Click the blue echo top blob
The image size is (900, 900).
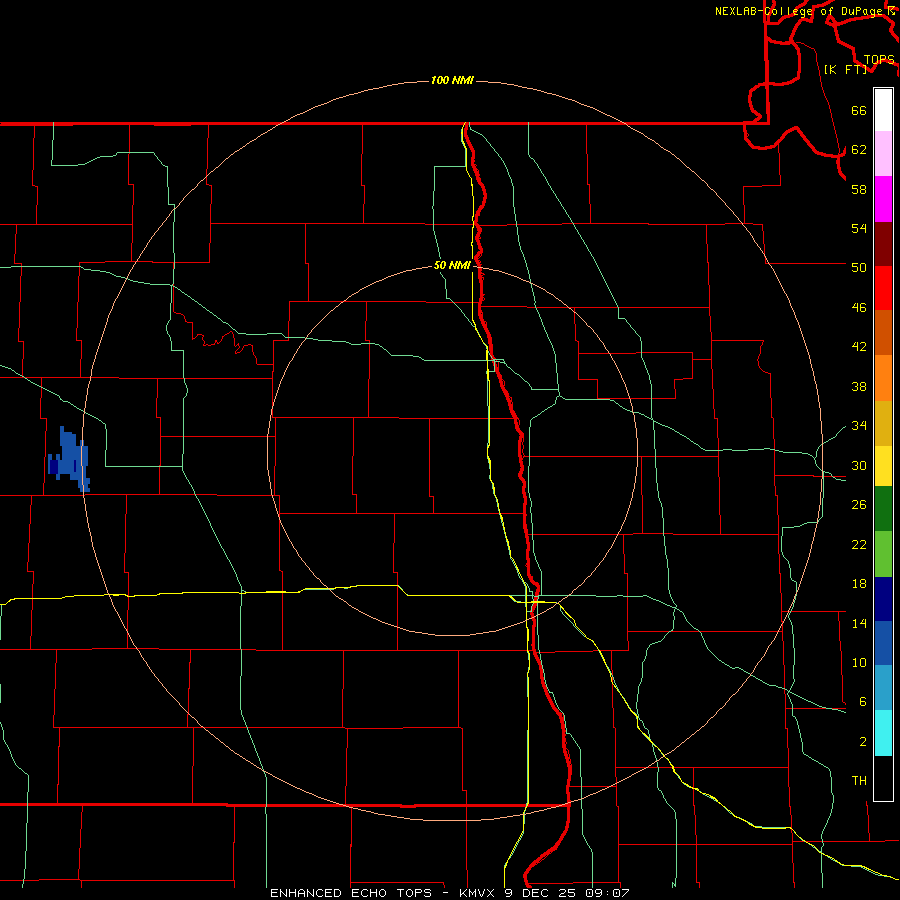69,459
